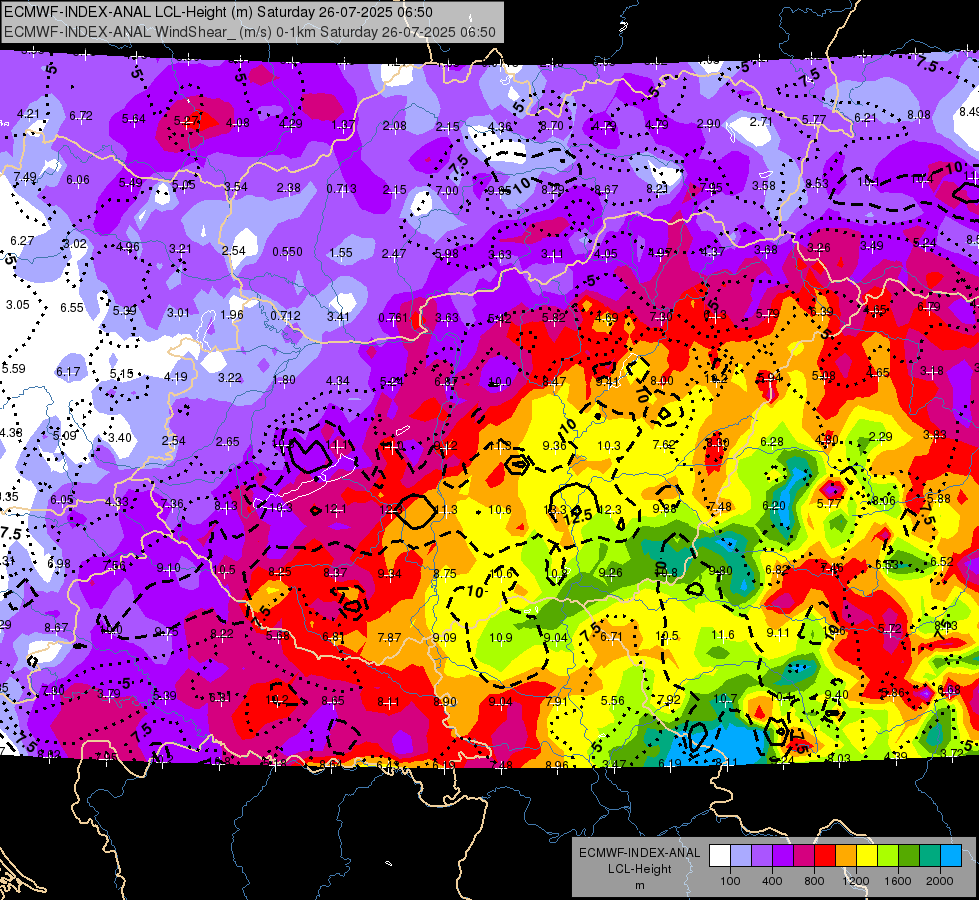Select the sky blue legend box
The image size is (979, 900).
pyautogui.click(x=951, y=856)
